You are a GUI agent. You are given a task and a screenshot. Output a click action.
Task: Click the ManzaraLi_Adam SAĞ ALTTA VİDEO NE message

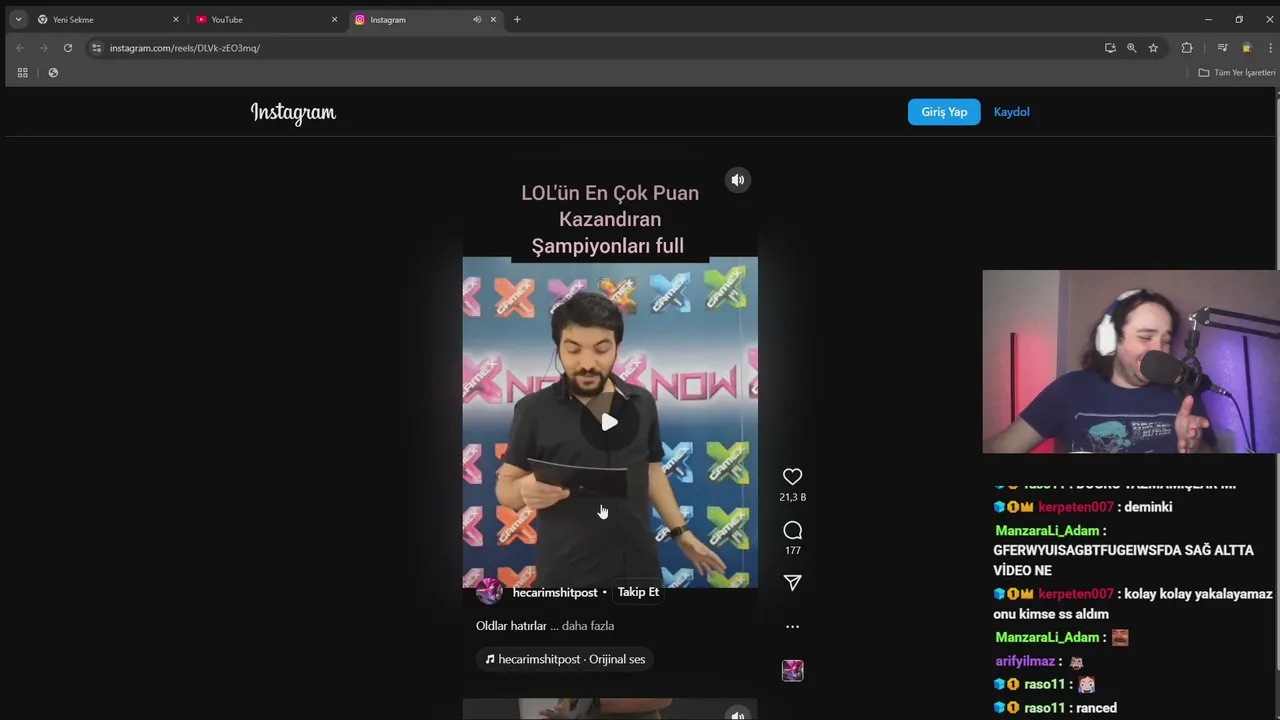click(1123, 550)
